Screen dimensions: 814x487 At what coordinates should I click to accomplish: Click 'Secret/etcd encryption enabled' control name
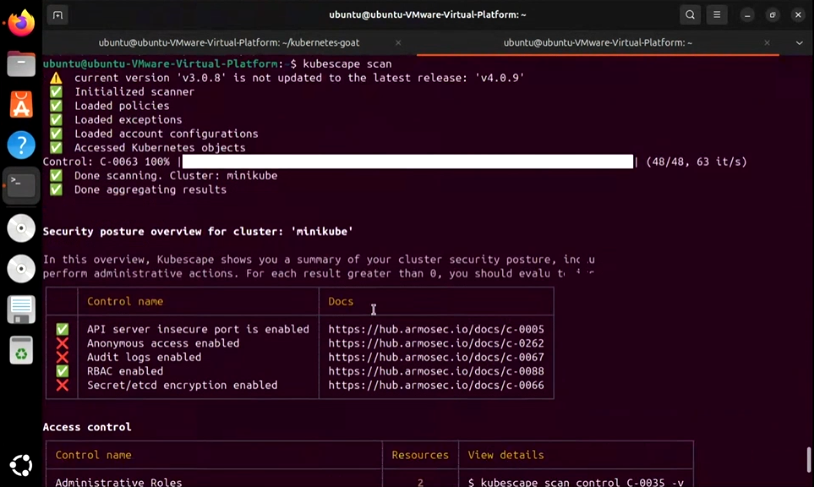point(182,385)
